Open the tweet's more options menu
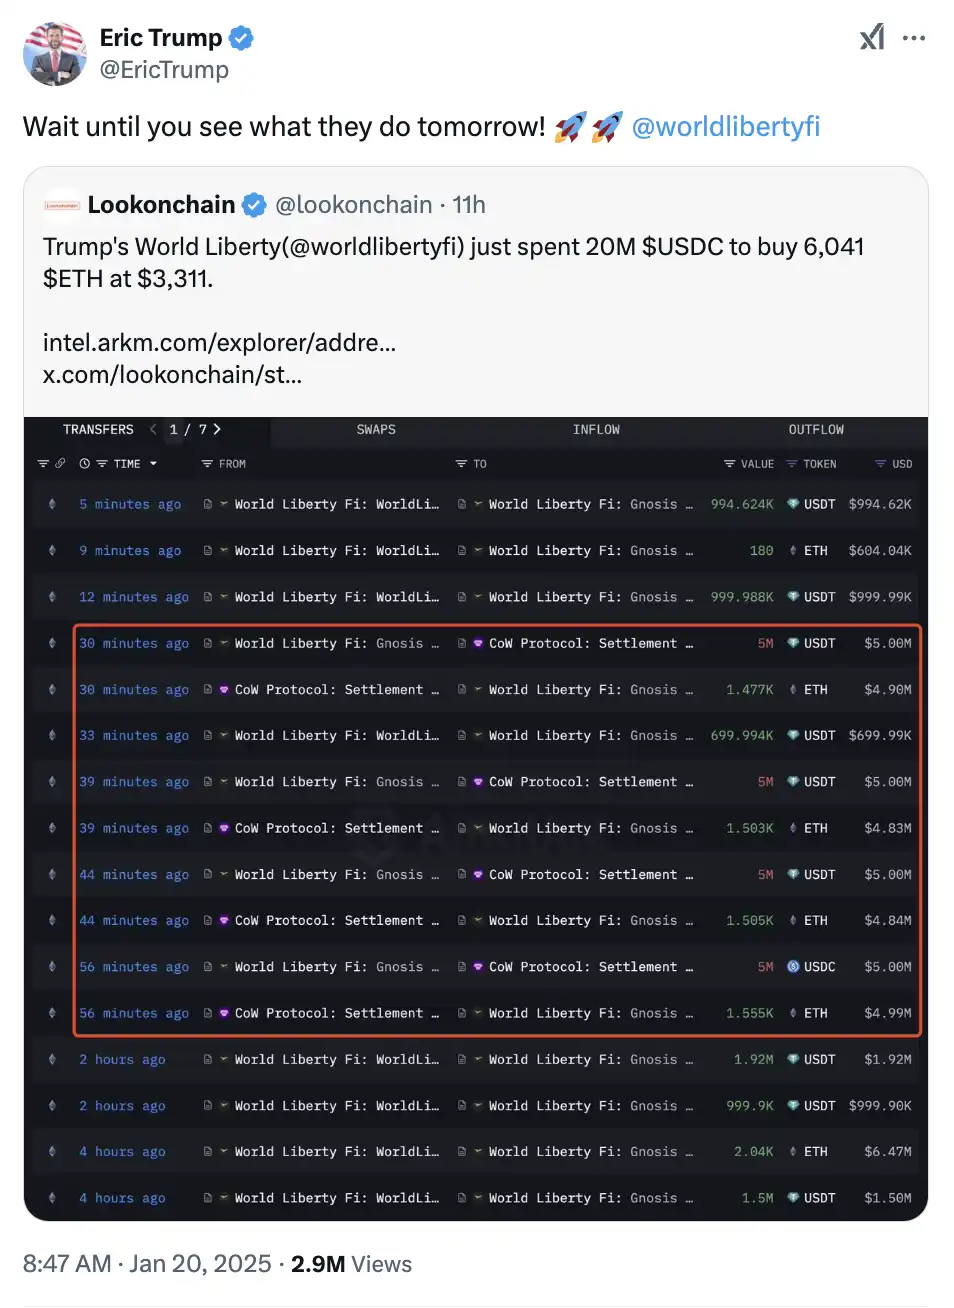This screenshot has height=1308, width=954. point(914,38)
